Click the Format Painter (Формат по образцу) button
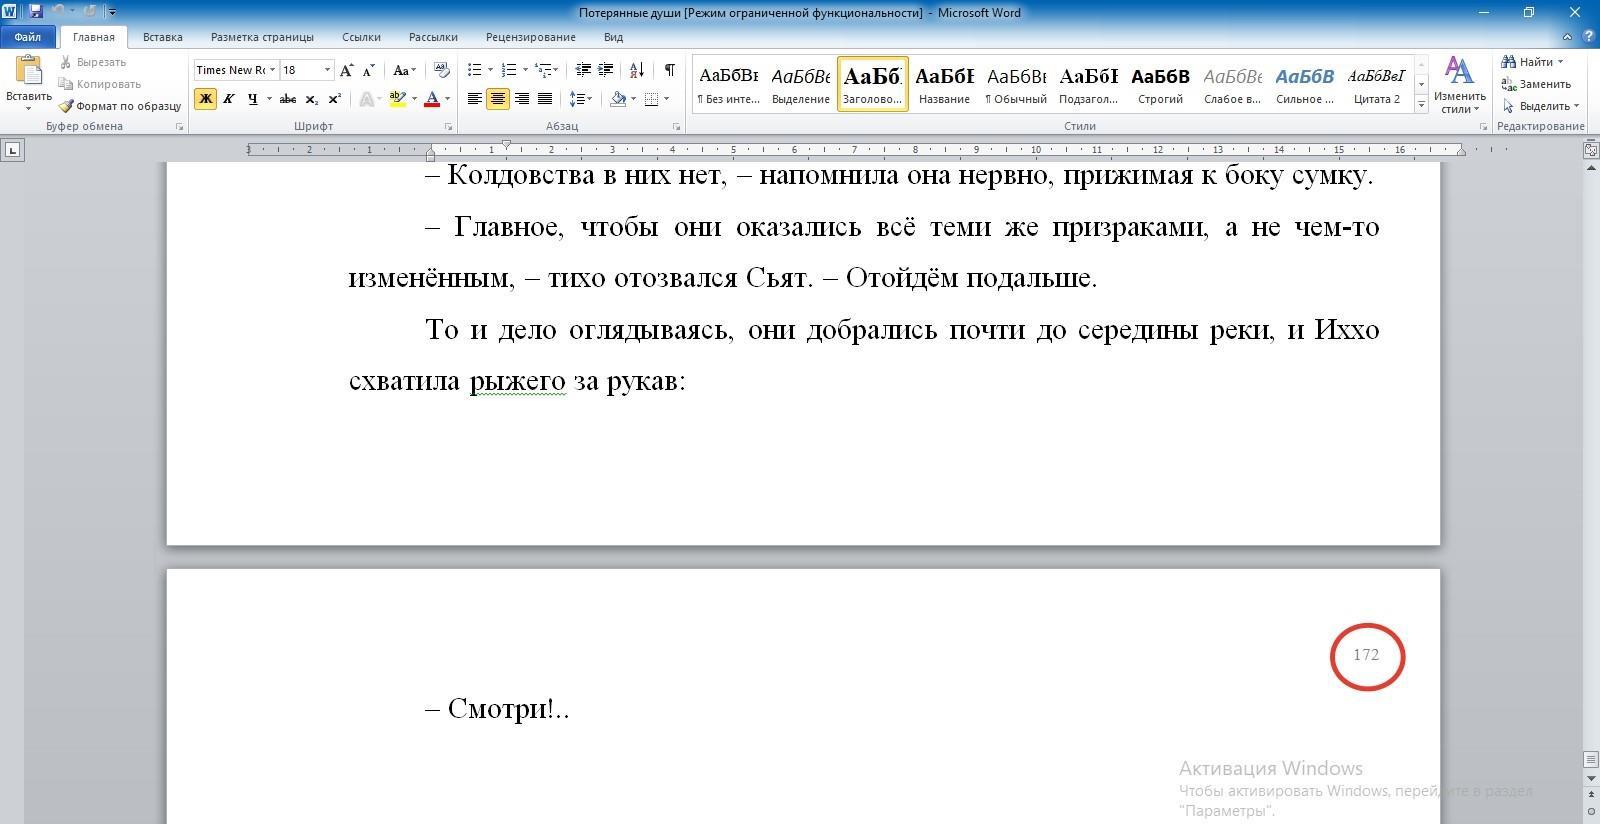Viewport: 1600px width, 824px height. (120, 106)
